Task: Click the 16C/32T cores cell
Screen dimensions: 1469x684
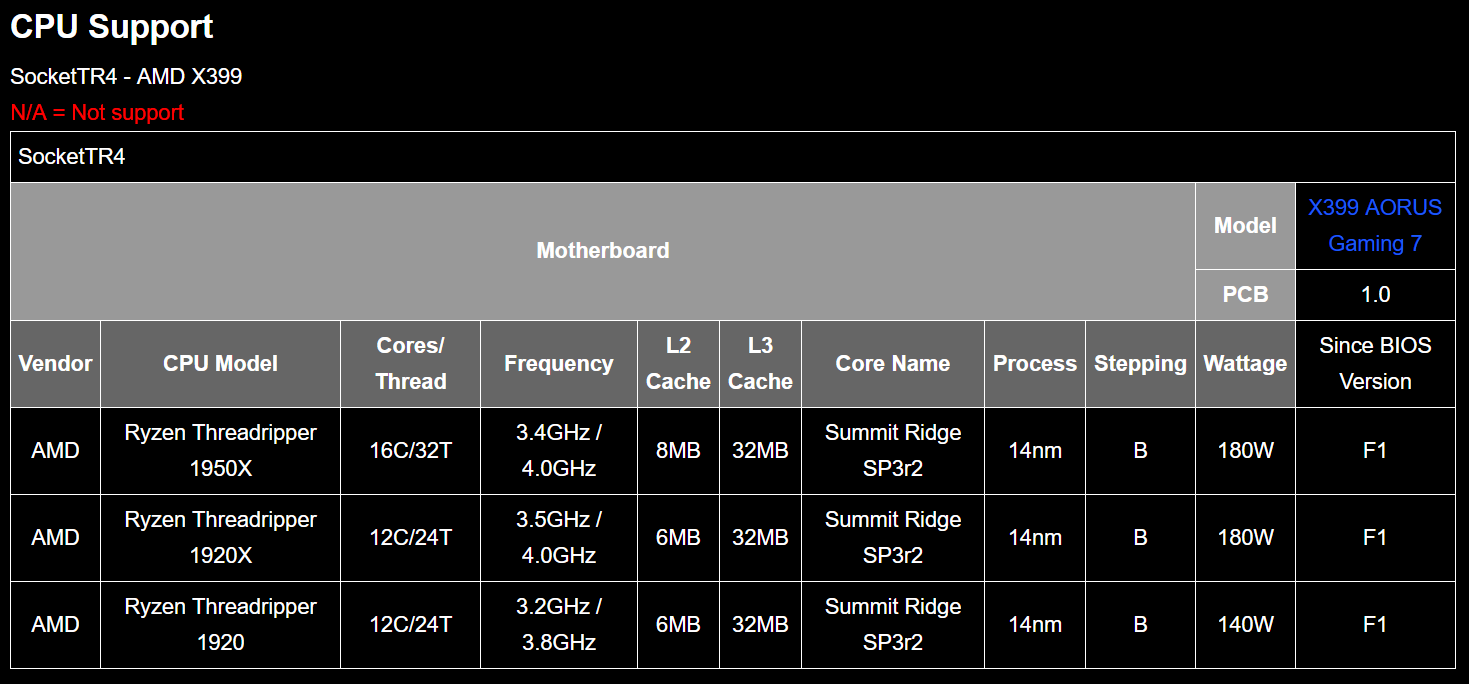Action: (410, 451)
